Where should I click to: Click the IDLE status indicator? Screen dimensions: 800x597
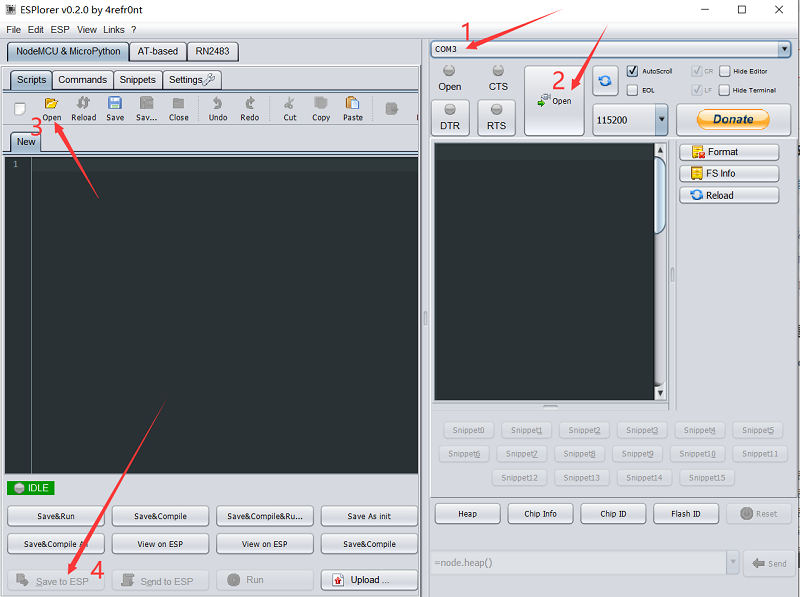point(31,488)
